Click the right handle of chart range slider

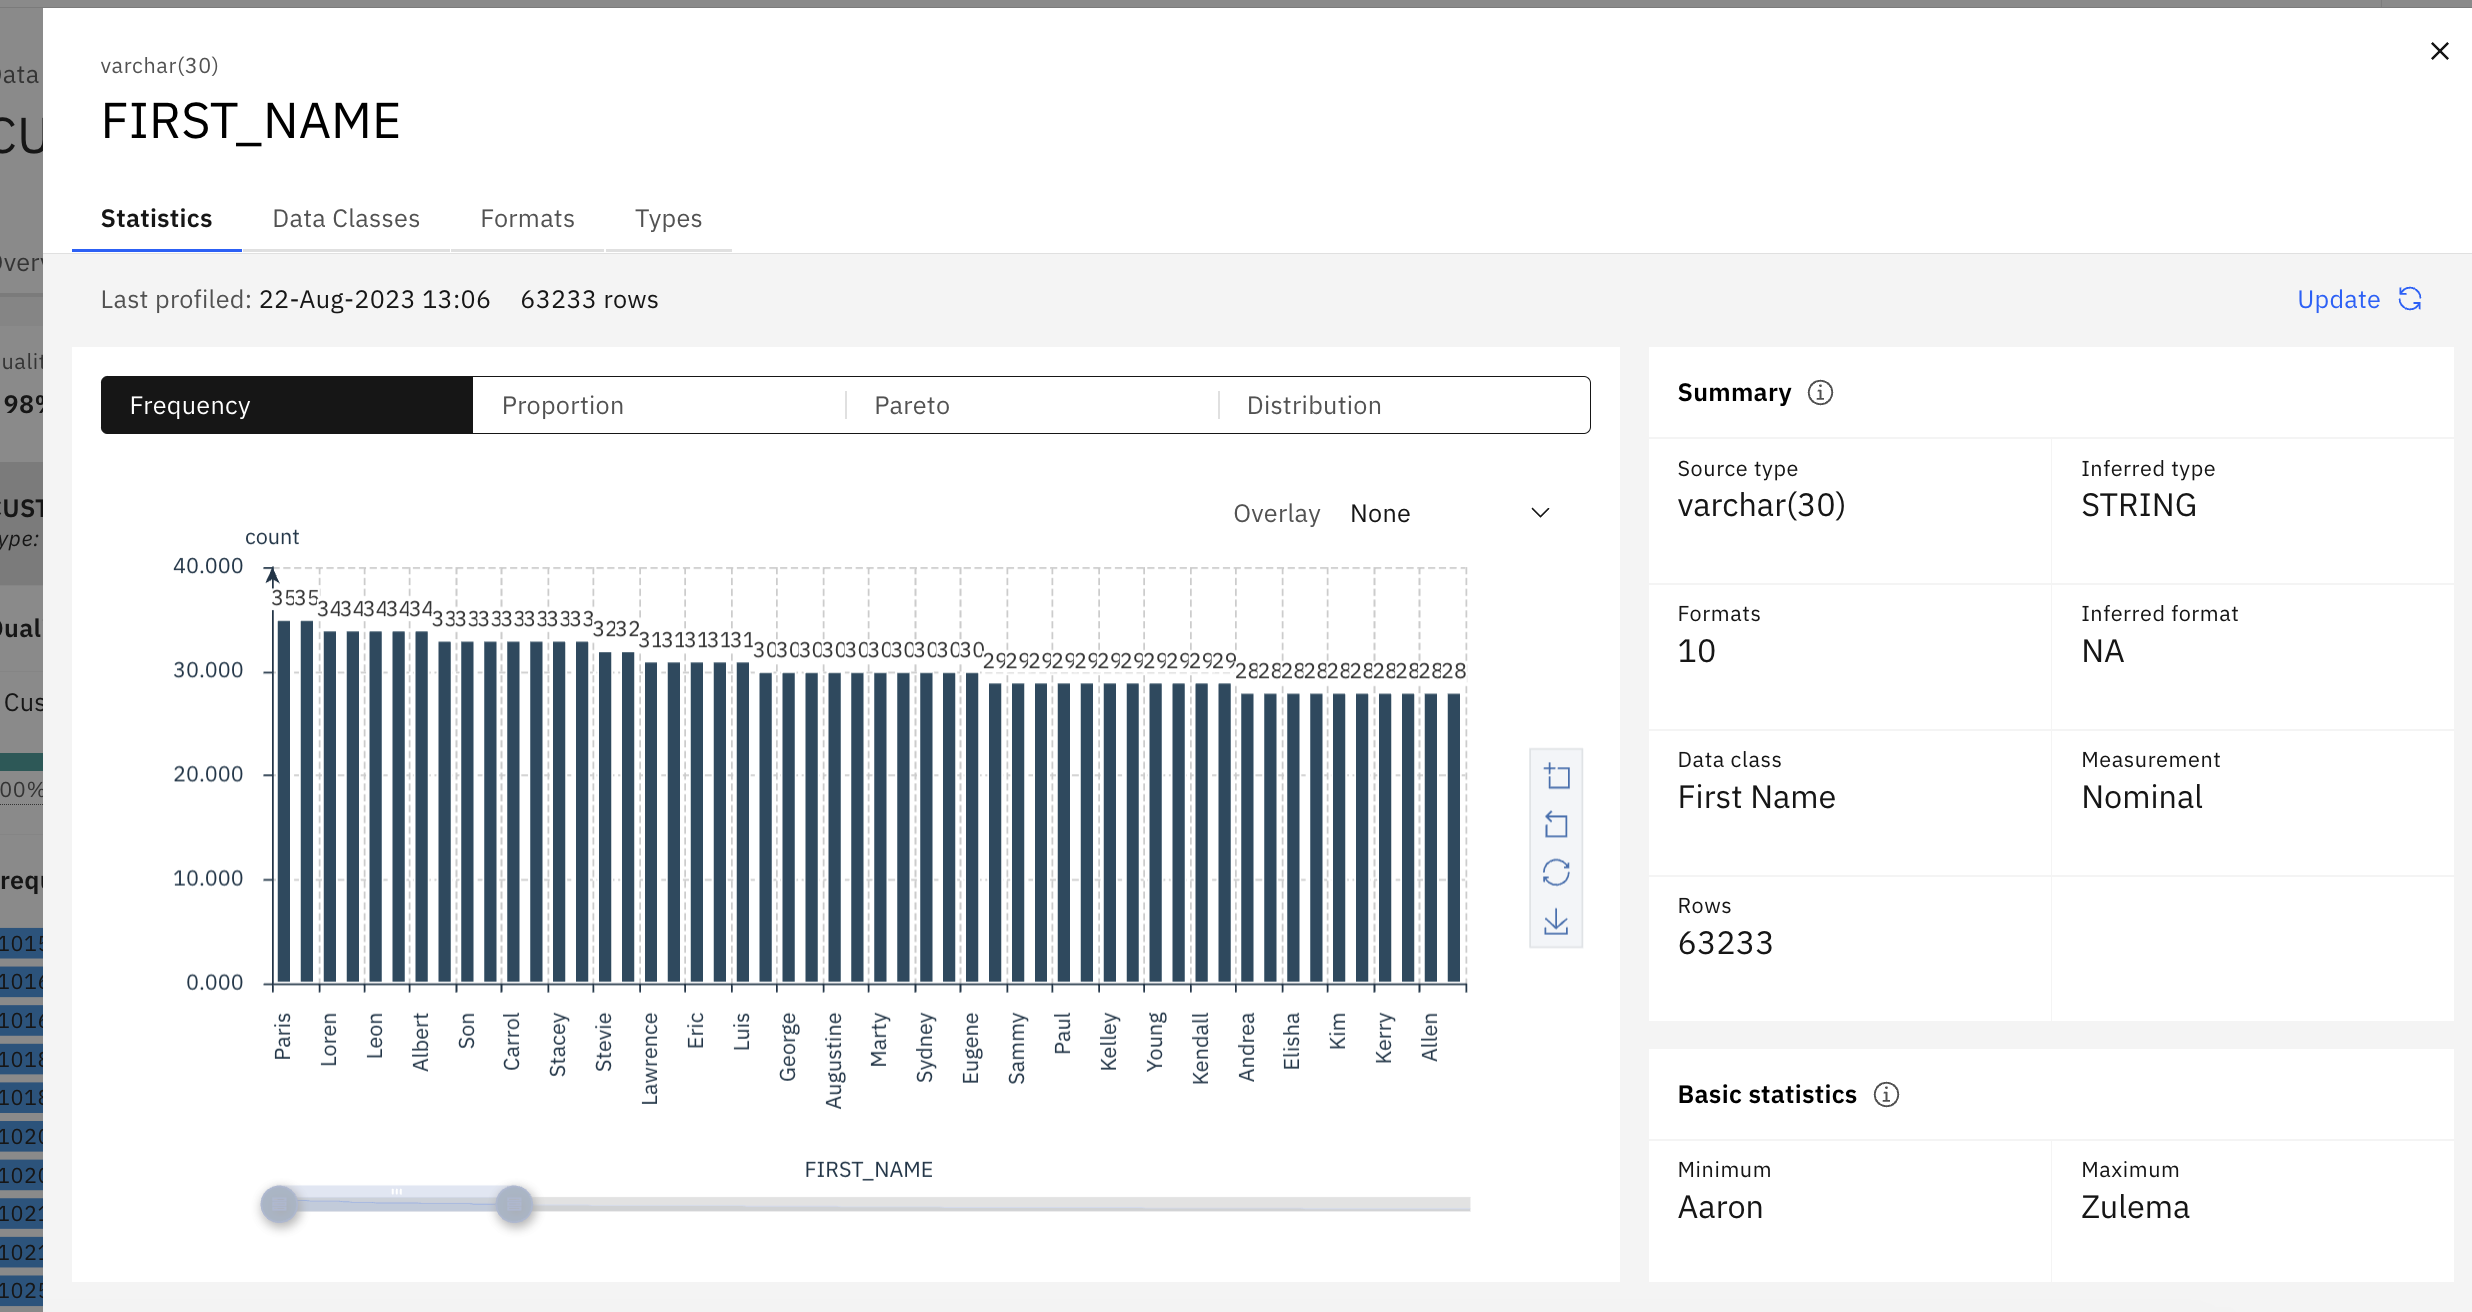pos(514,1204)
